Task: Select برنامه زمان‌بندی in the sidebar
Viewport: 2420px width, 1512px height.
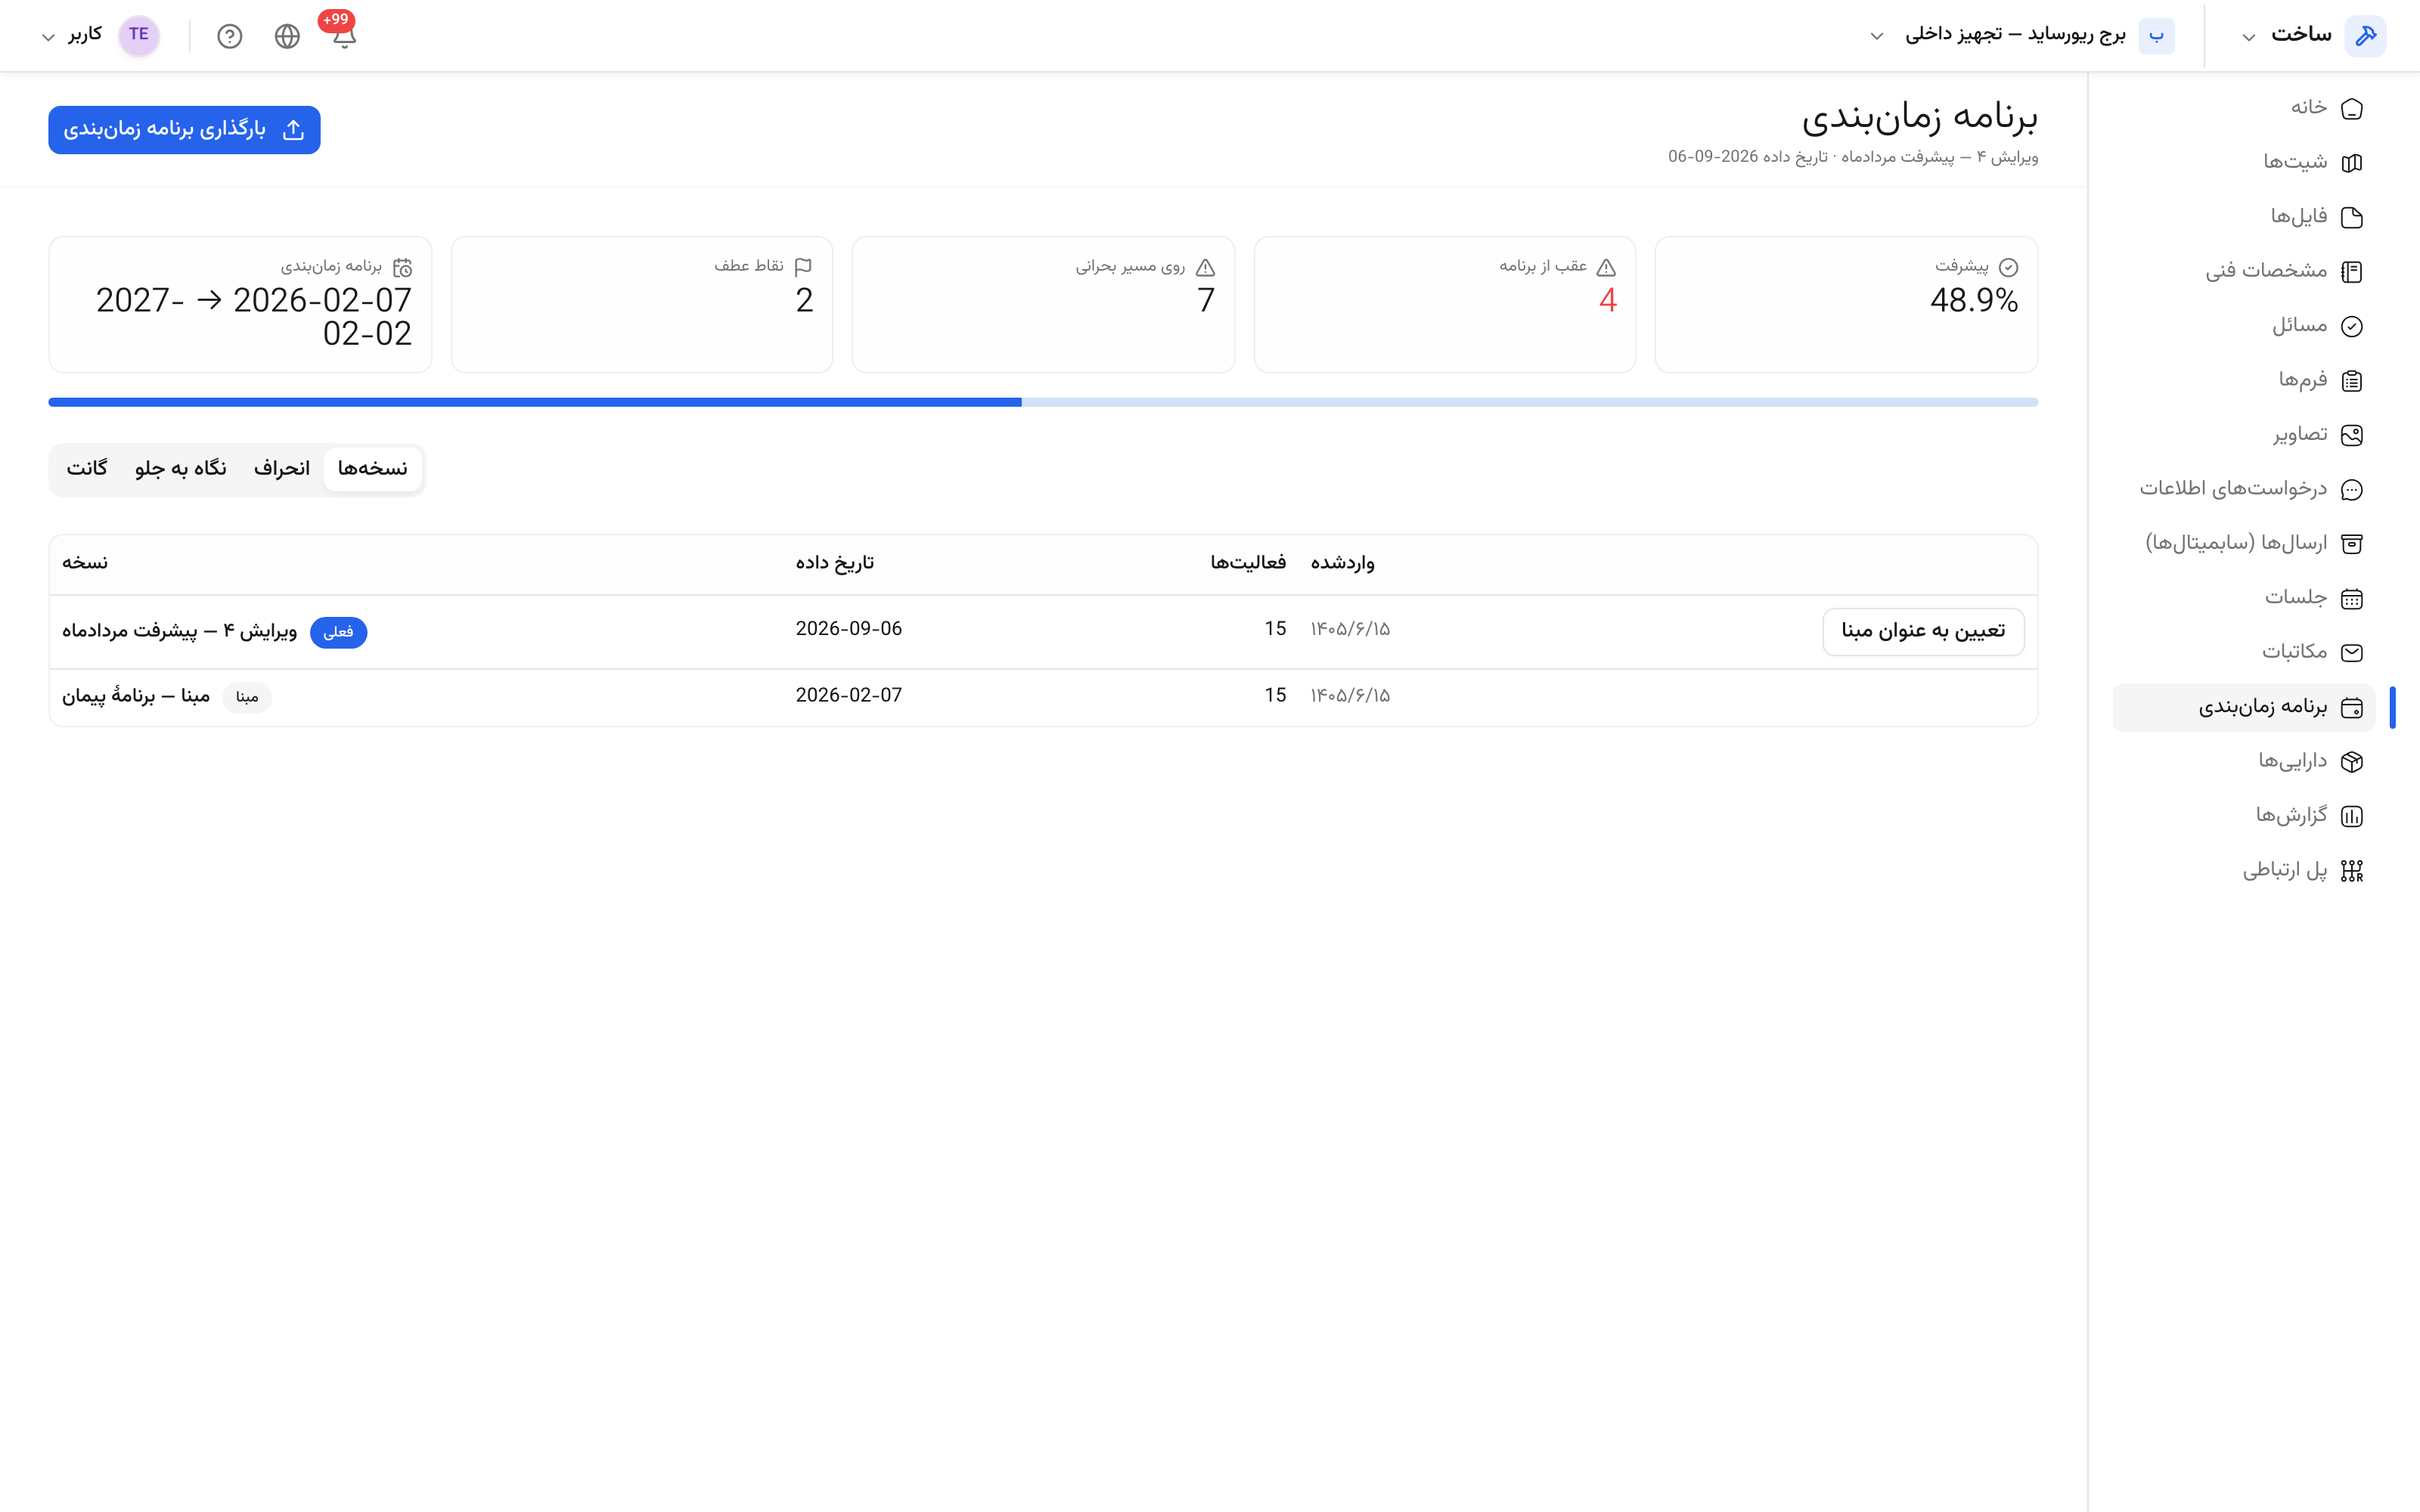Action: pyautogui.click(x=2243, y=707)
